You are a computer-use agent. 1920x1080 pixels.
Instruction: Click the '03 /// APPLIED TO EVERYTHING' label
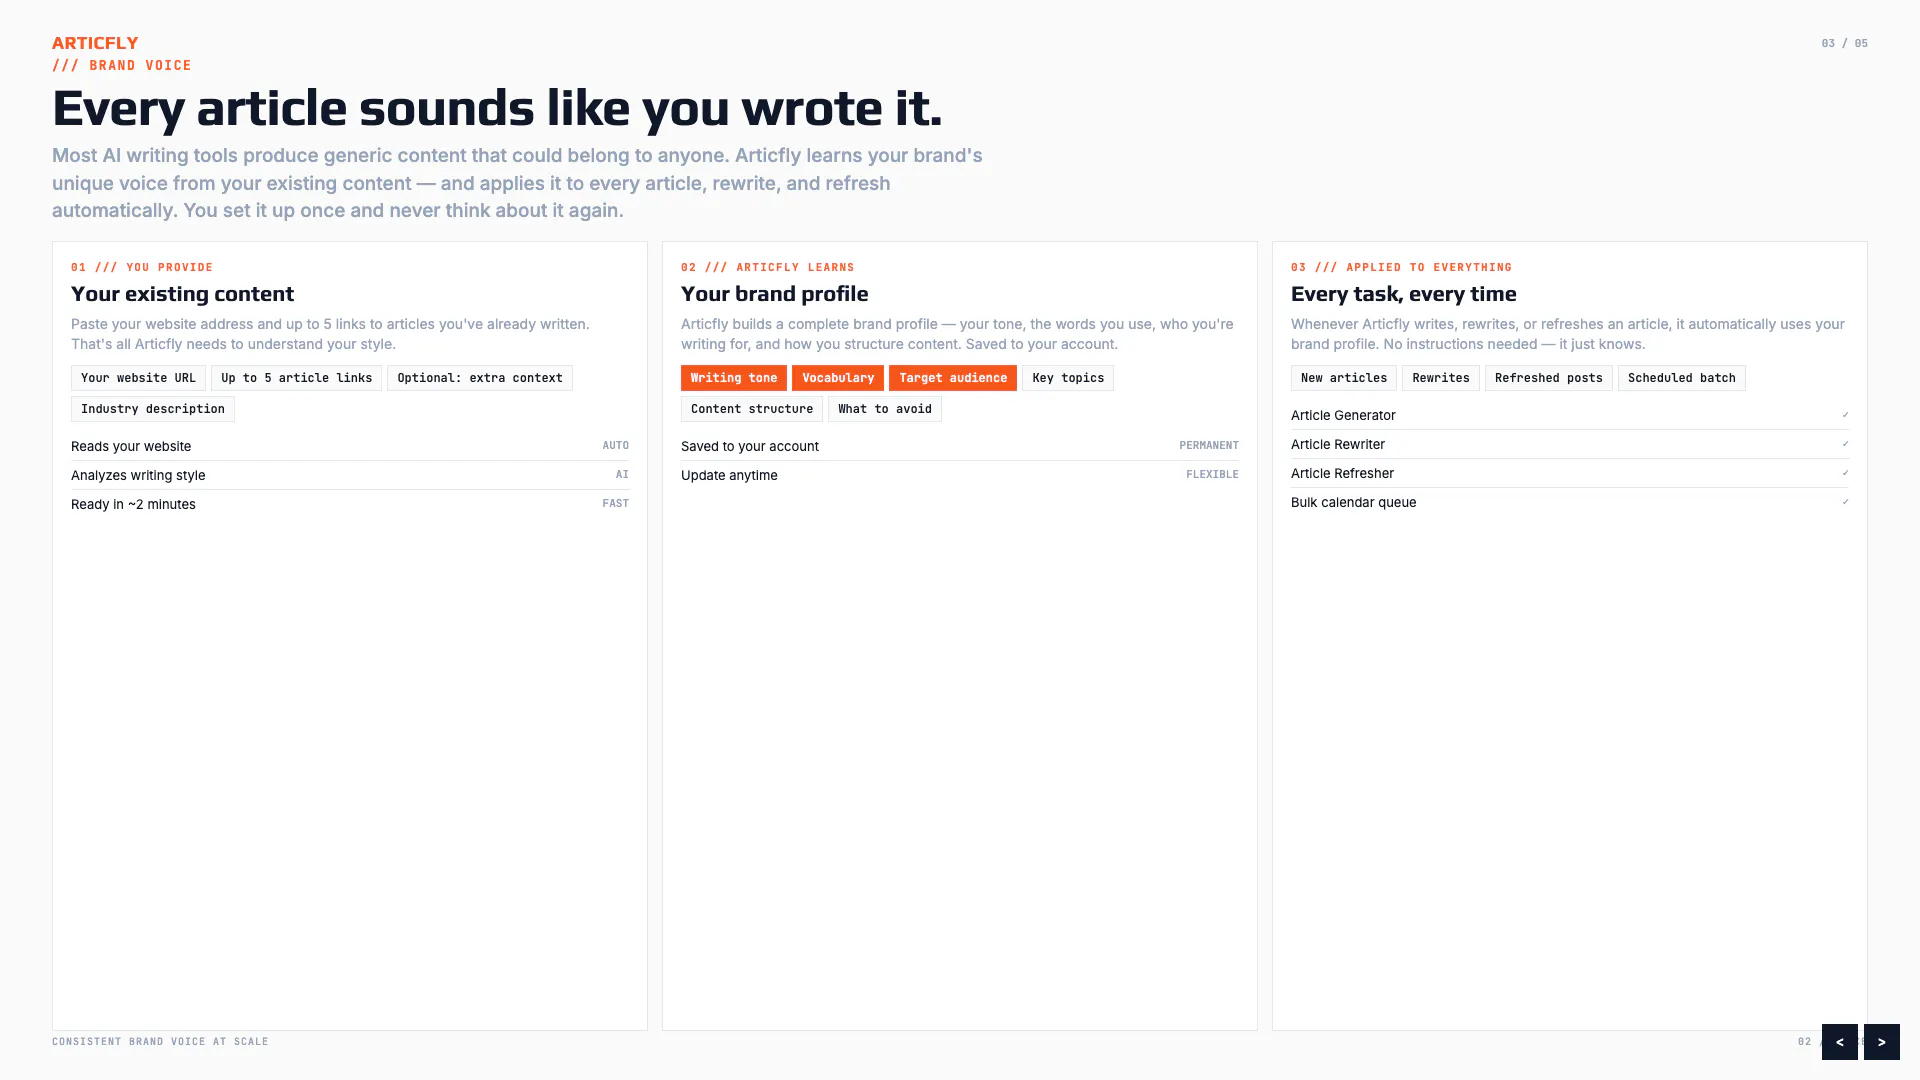point(1401,267)
